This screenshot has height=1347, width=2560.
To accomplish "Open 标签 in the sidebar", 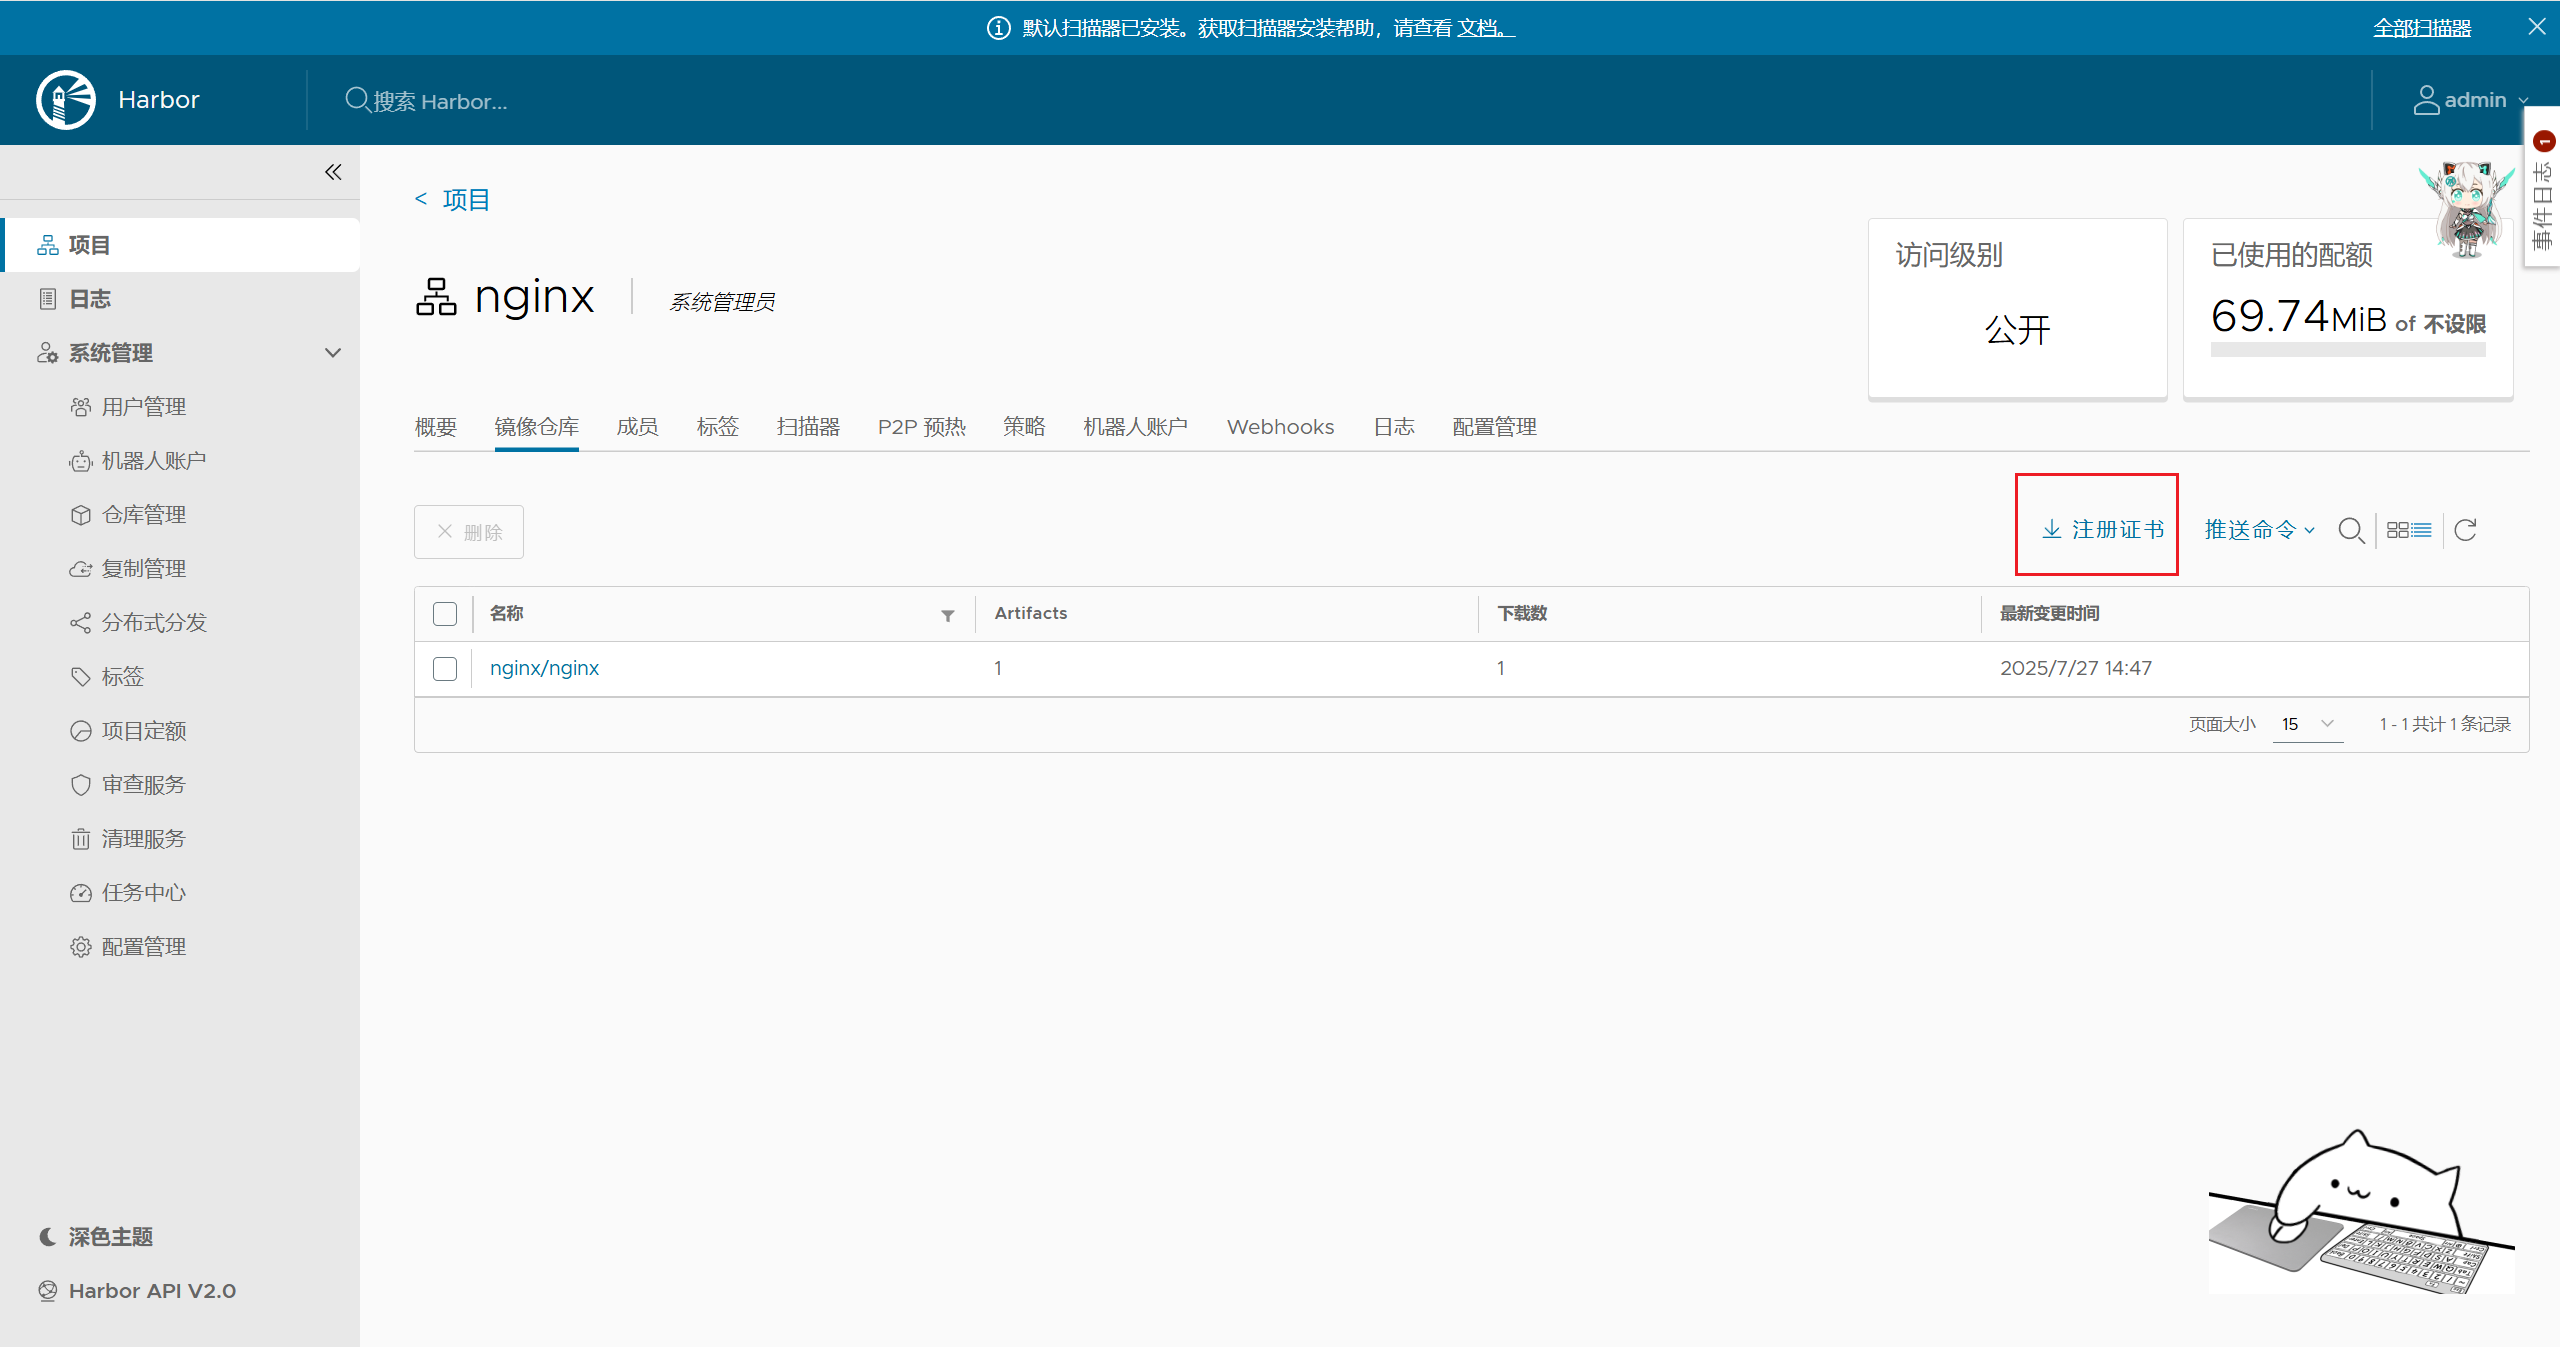I will click(123, 677).
